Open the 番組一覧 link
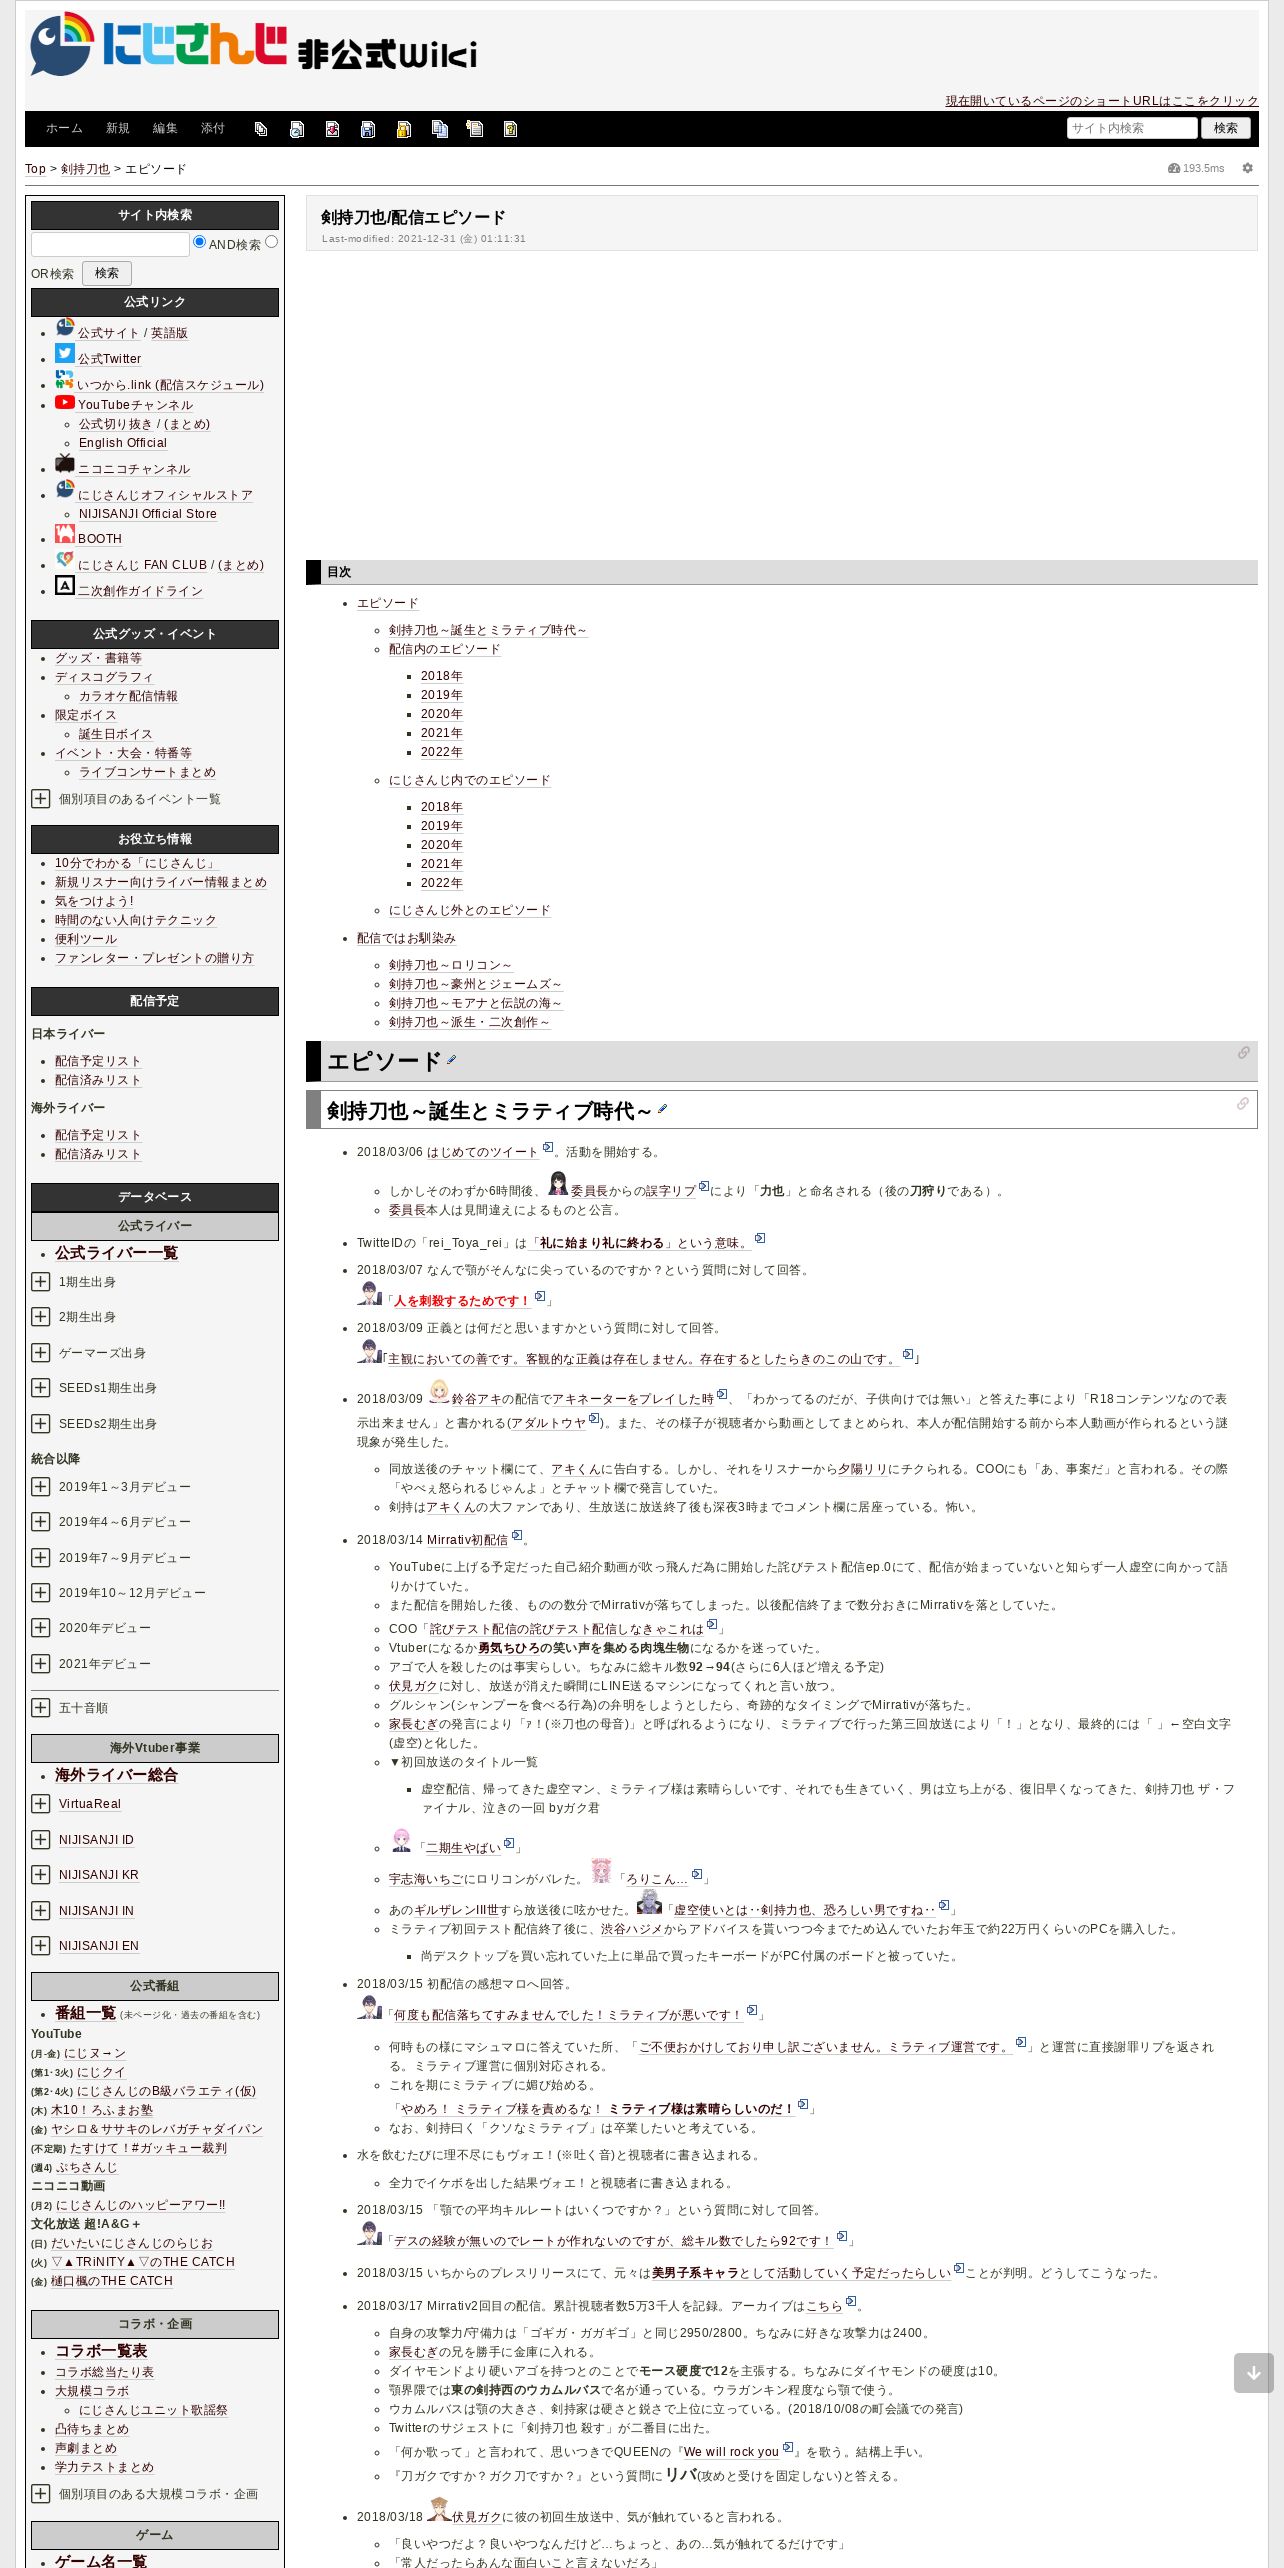1284x2568 pixels. click(85, 2013)
